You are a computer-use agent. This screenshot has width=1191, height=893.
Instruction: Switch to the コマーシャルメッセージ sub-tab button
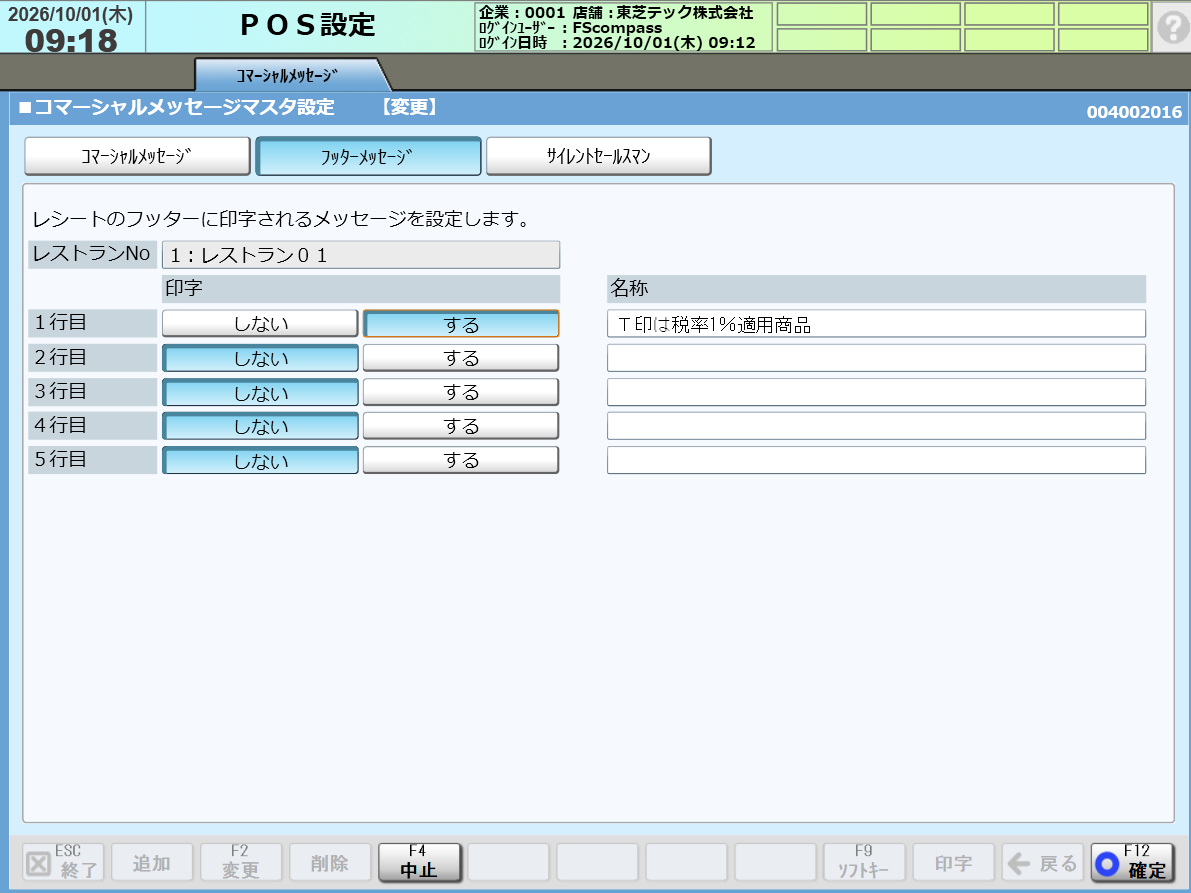(x=137, y=156)
